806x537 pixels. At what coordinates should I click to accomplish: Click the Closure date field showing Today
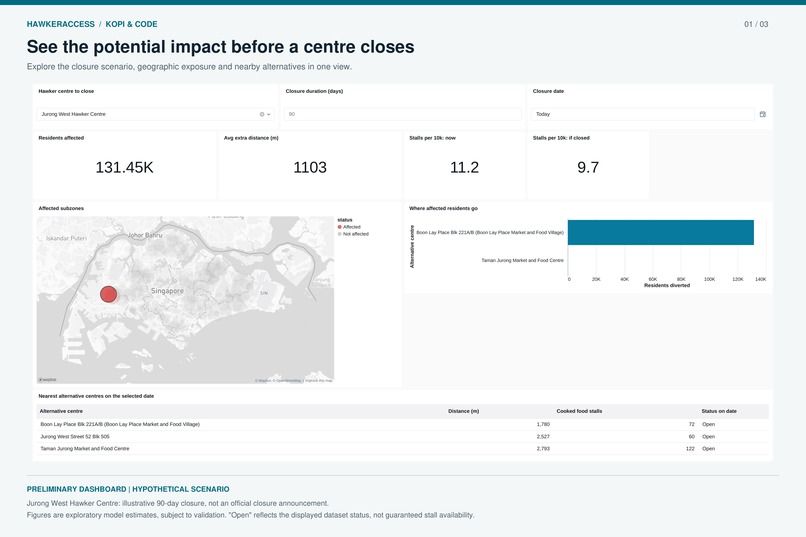643,114
